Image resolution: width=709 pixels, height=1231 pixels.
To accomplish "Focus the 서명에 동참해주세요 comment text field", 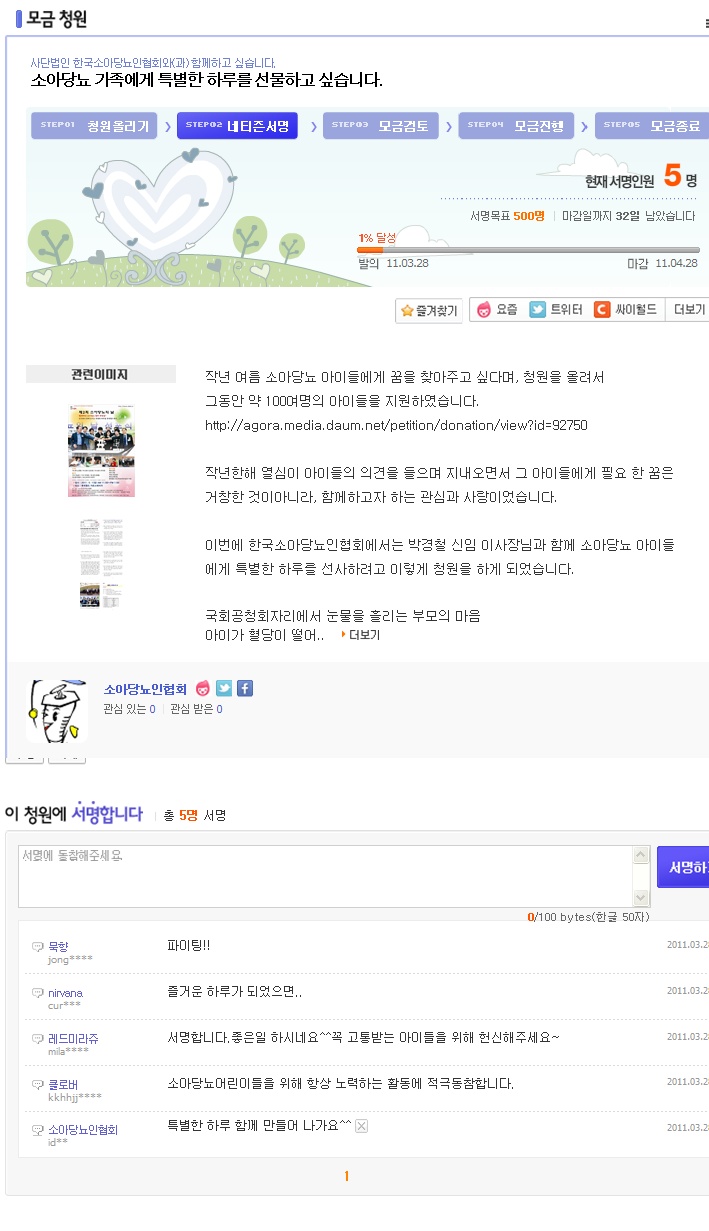I will click(x=326, y=876).
